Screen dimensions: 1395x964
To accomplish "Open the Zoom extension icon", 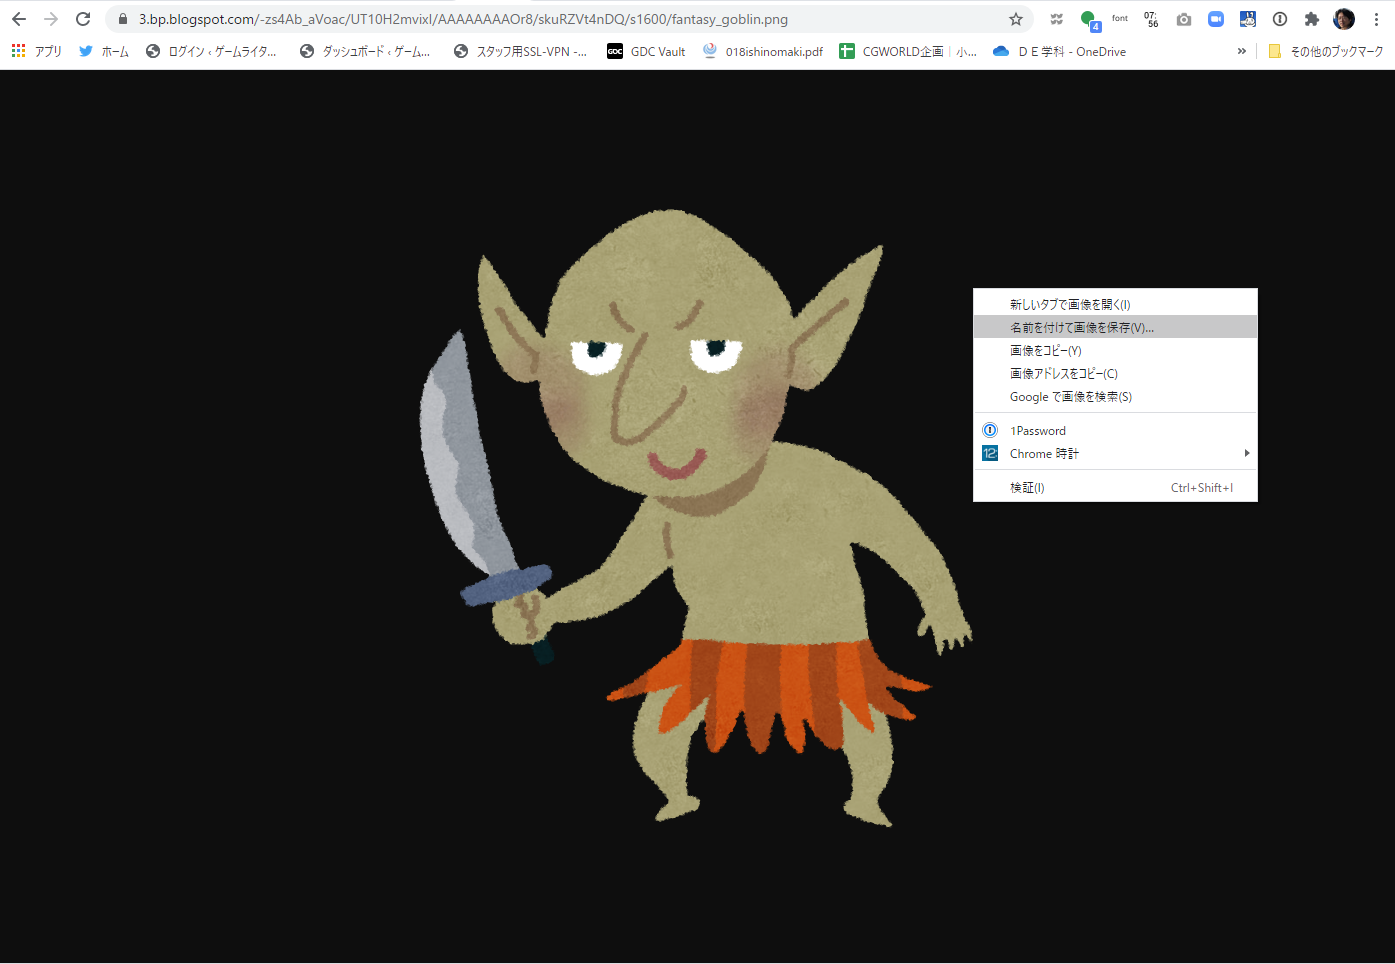I will 1216,19.
